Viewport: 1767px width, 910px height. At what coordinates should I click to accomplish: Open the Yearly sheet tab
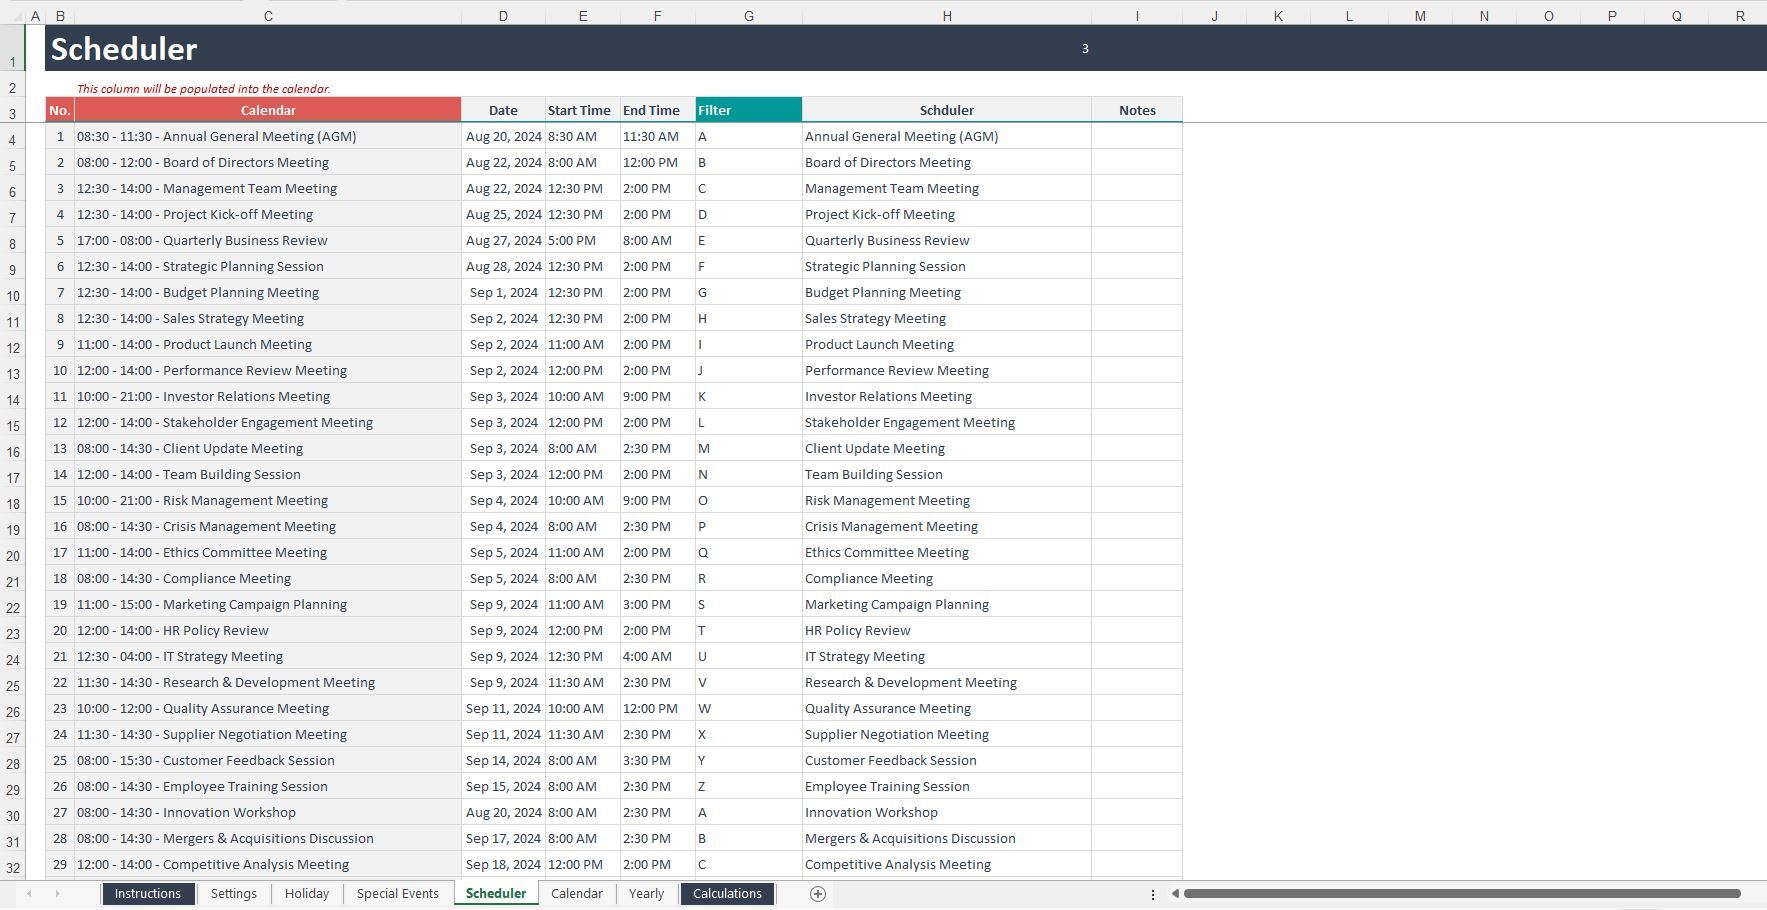(x=646, y=894)
